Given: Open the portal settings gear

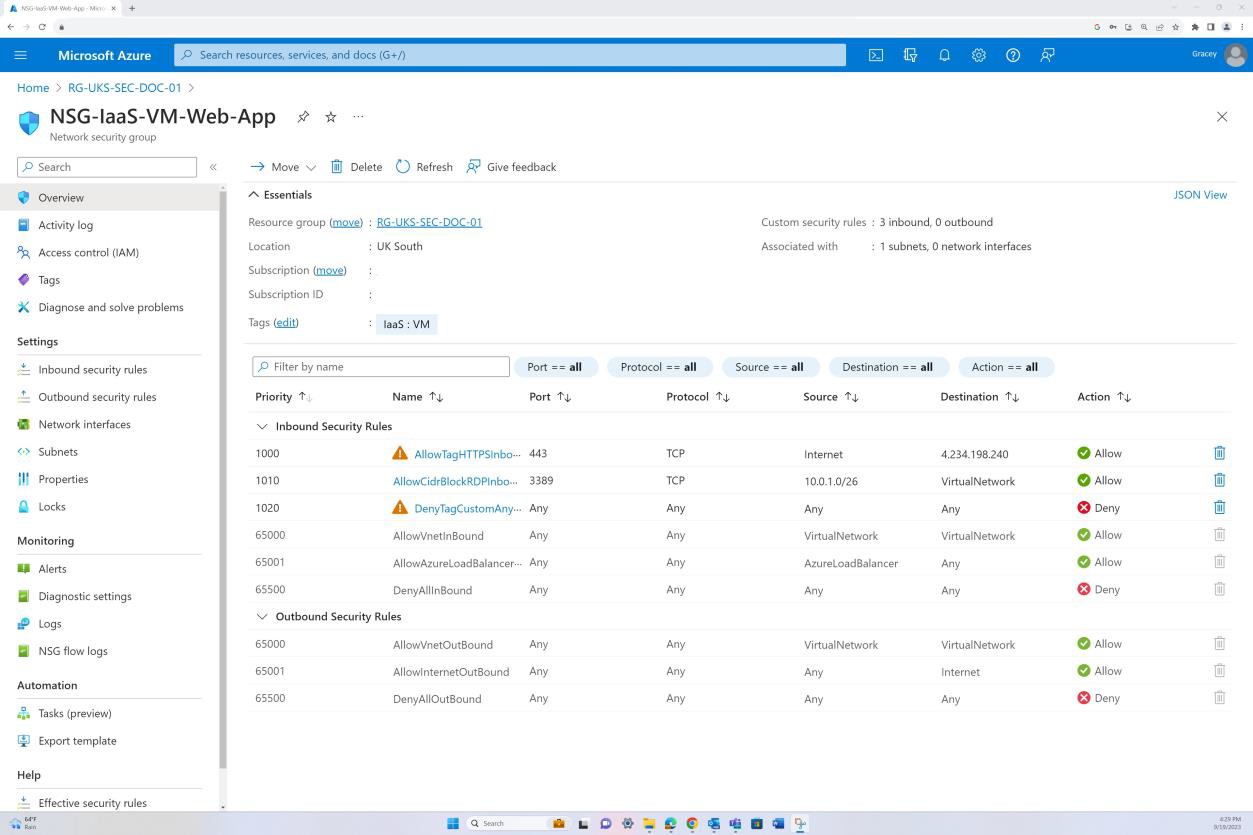Looking at the screenshot, I should tap(978, 55).
